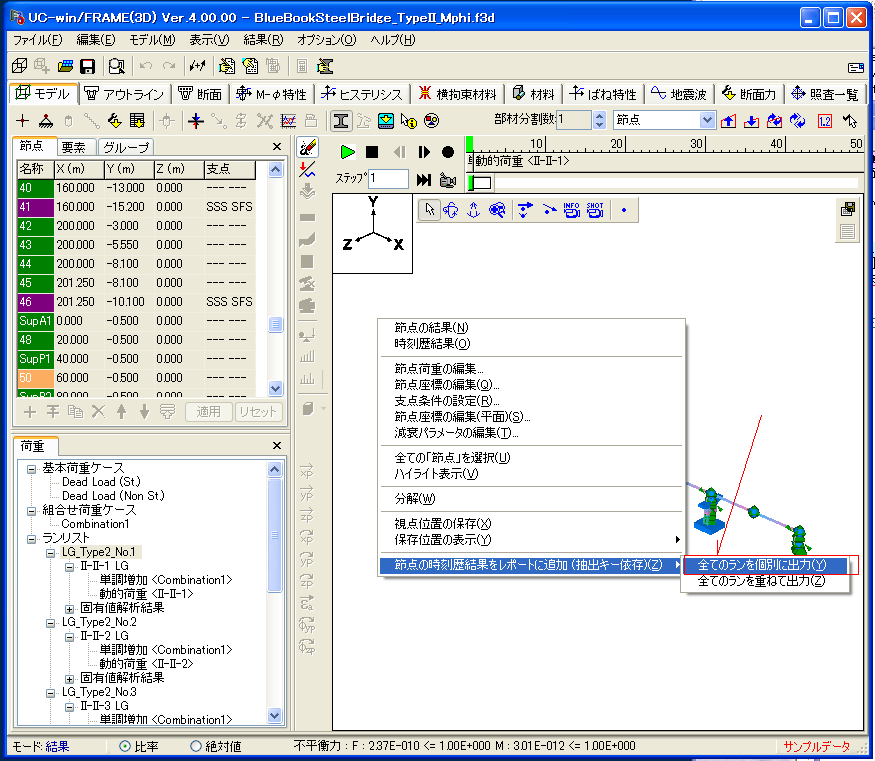Increase the 部材分割数 spinner value

tap(599, 116)
